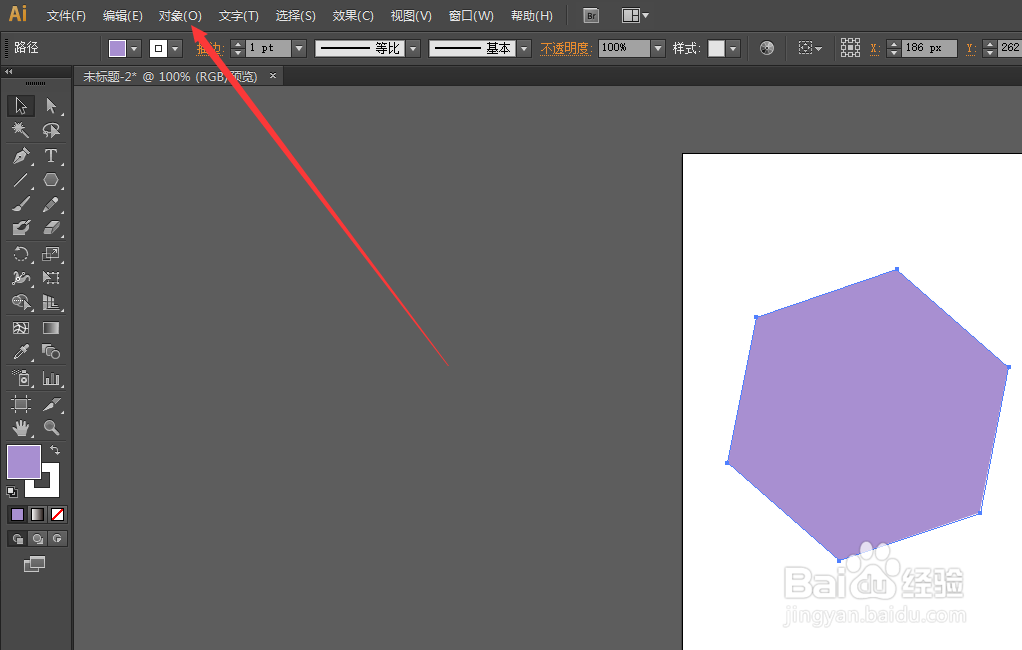This screenshot has width=1022, height=650.
Task: Open the 视图(V) menu
Action: [x=411, y=16]
